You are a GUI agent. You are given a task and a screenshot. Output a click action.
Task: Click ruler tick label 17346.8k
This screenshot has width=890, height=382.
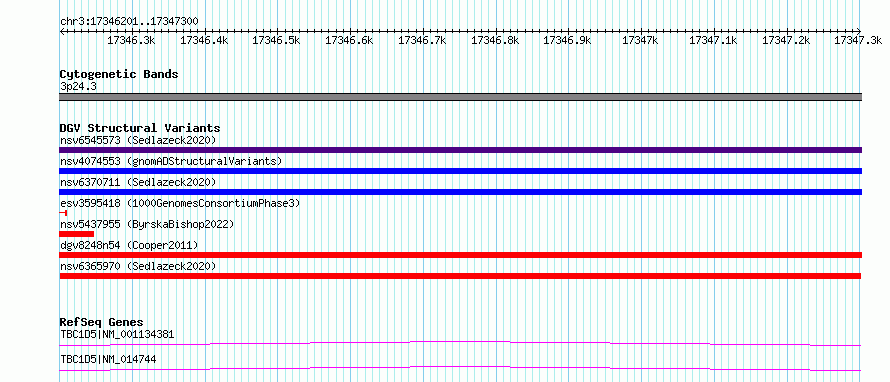point(495,40)
